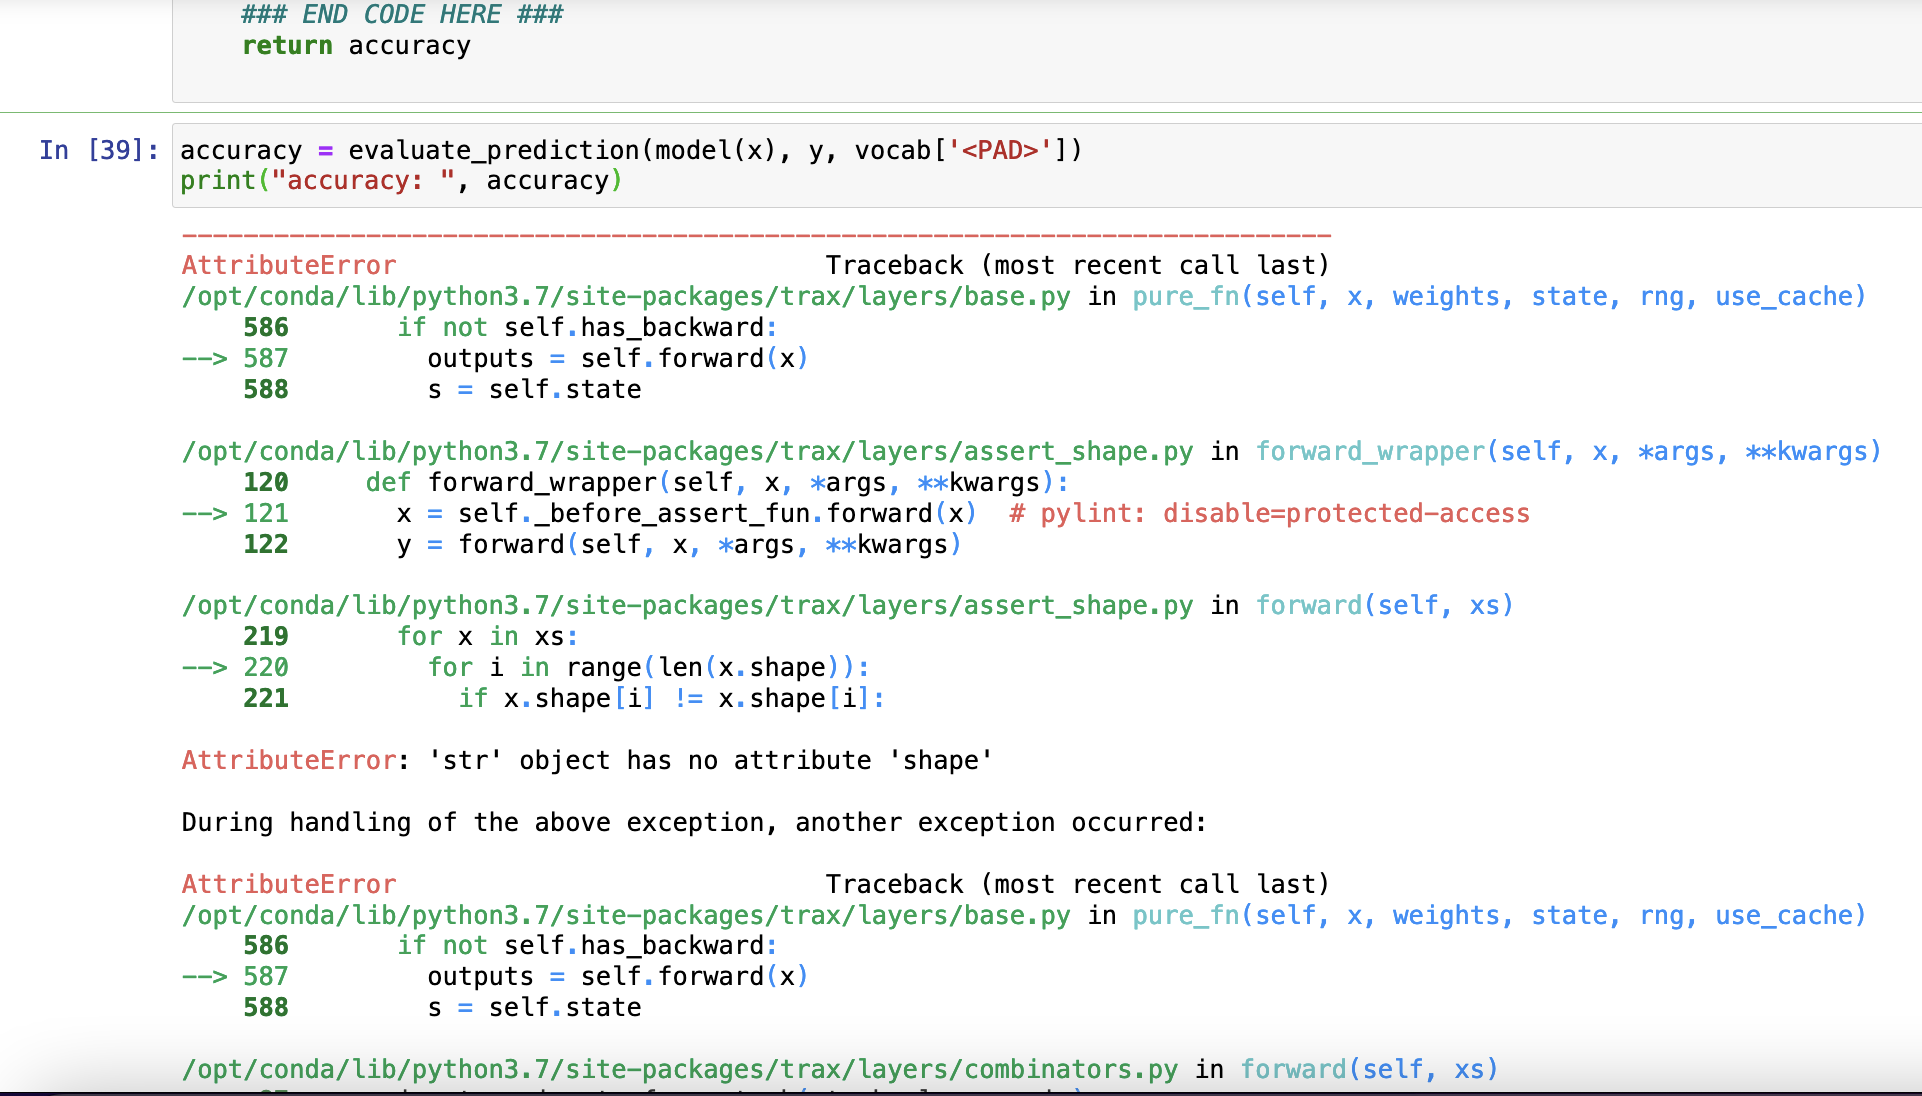The image size is (1922, 1096).
Task: Click the pylint disable=protected-access comment
Action: click(1270, 514)
